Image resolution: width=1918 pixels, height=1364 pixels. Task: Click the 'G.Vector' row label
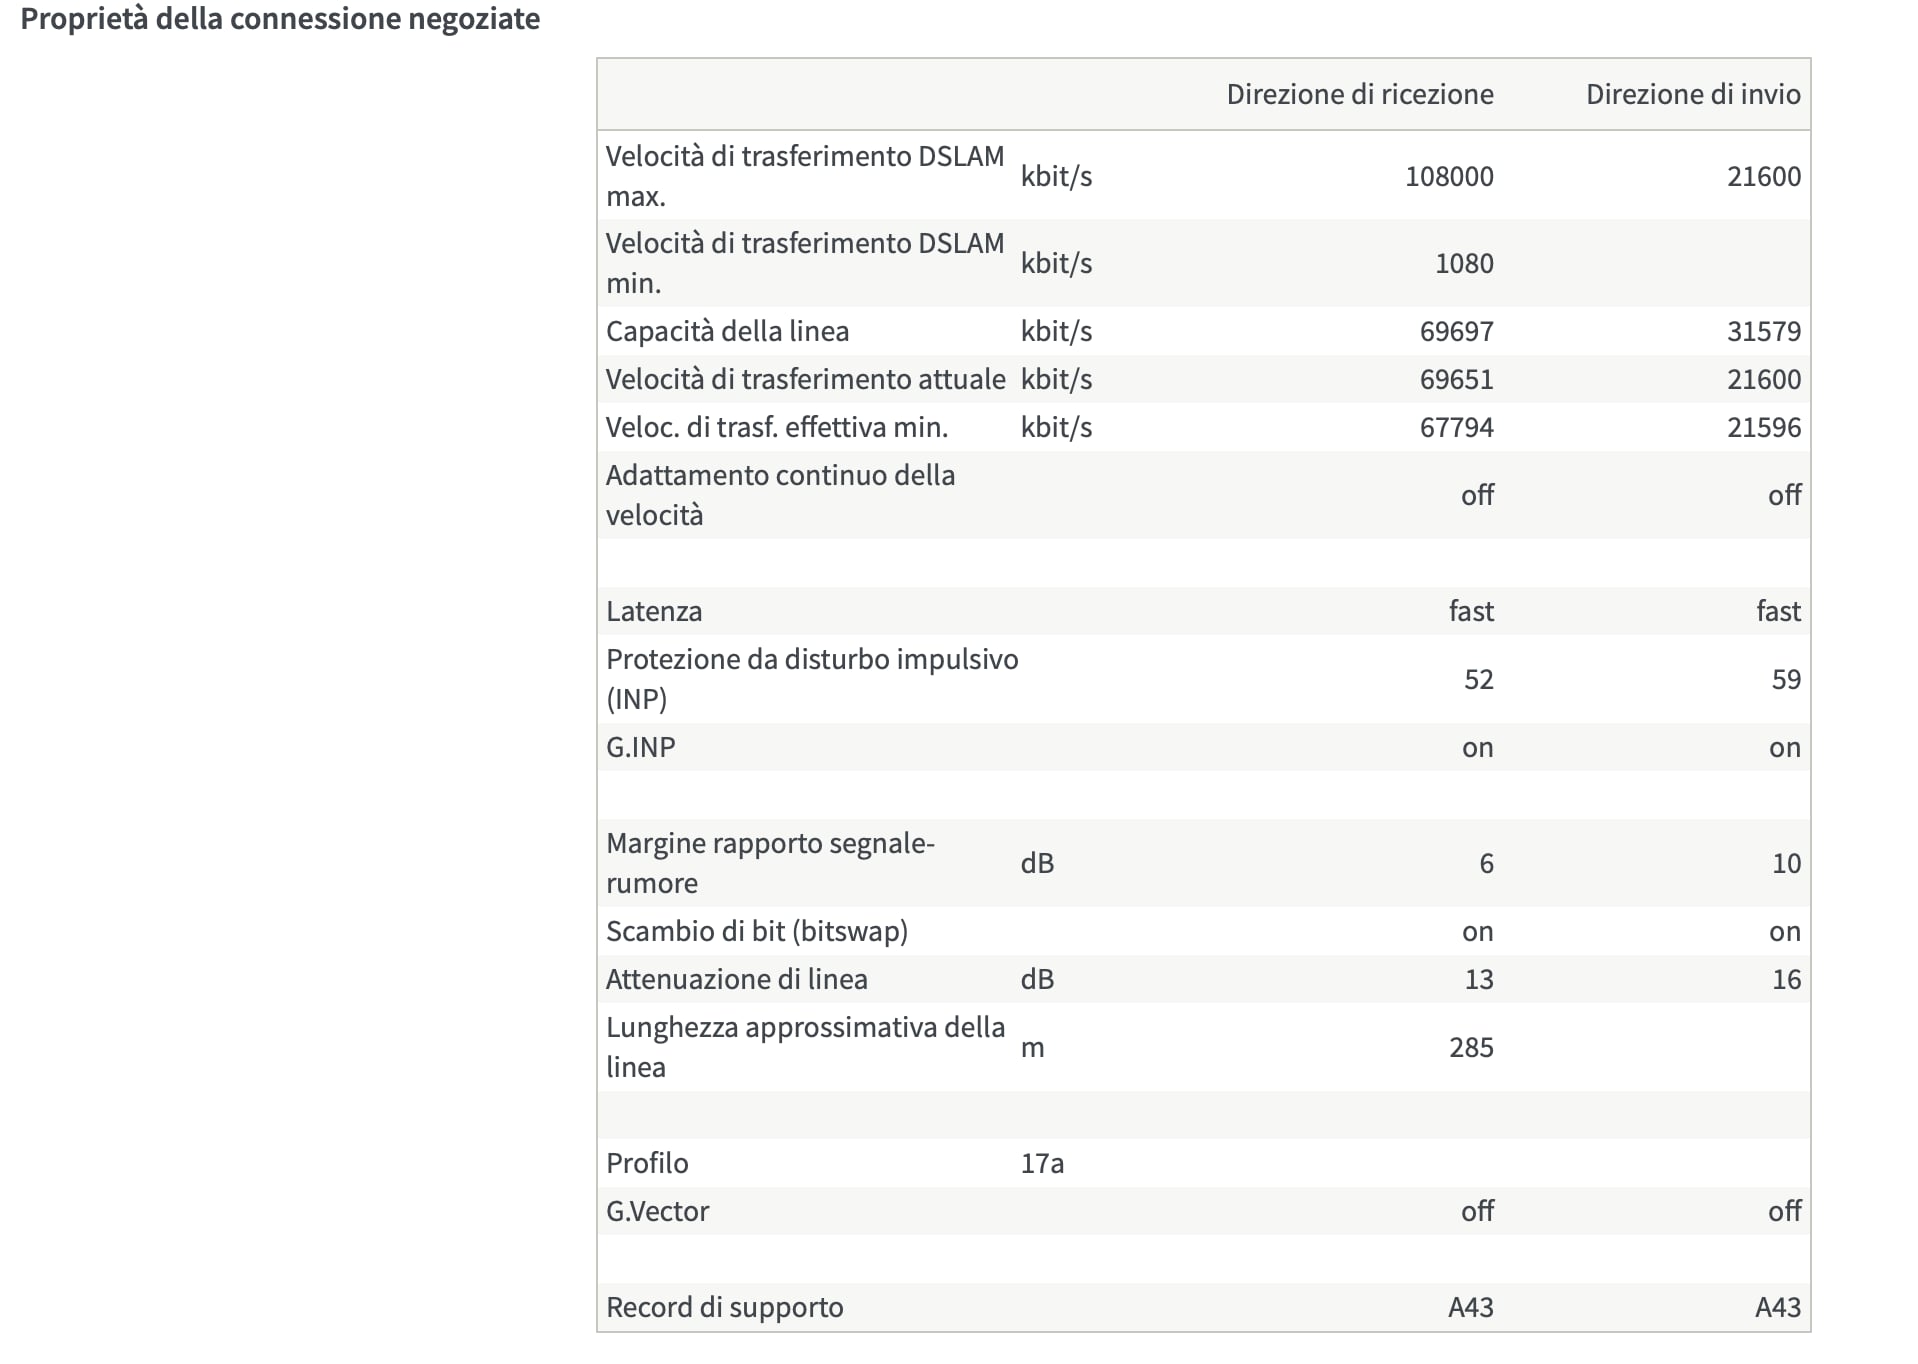[657, 1211]
